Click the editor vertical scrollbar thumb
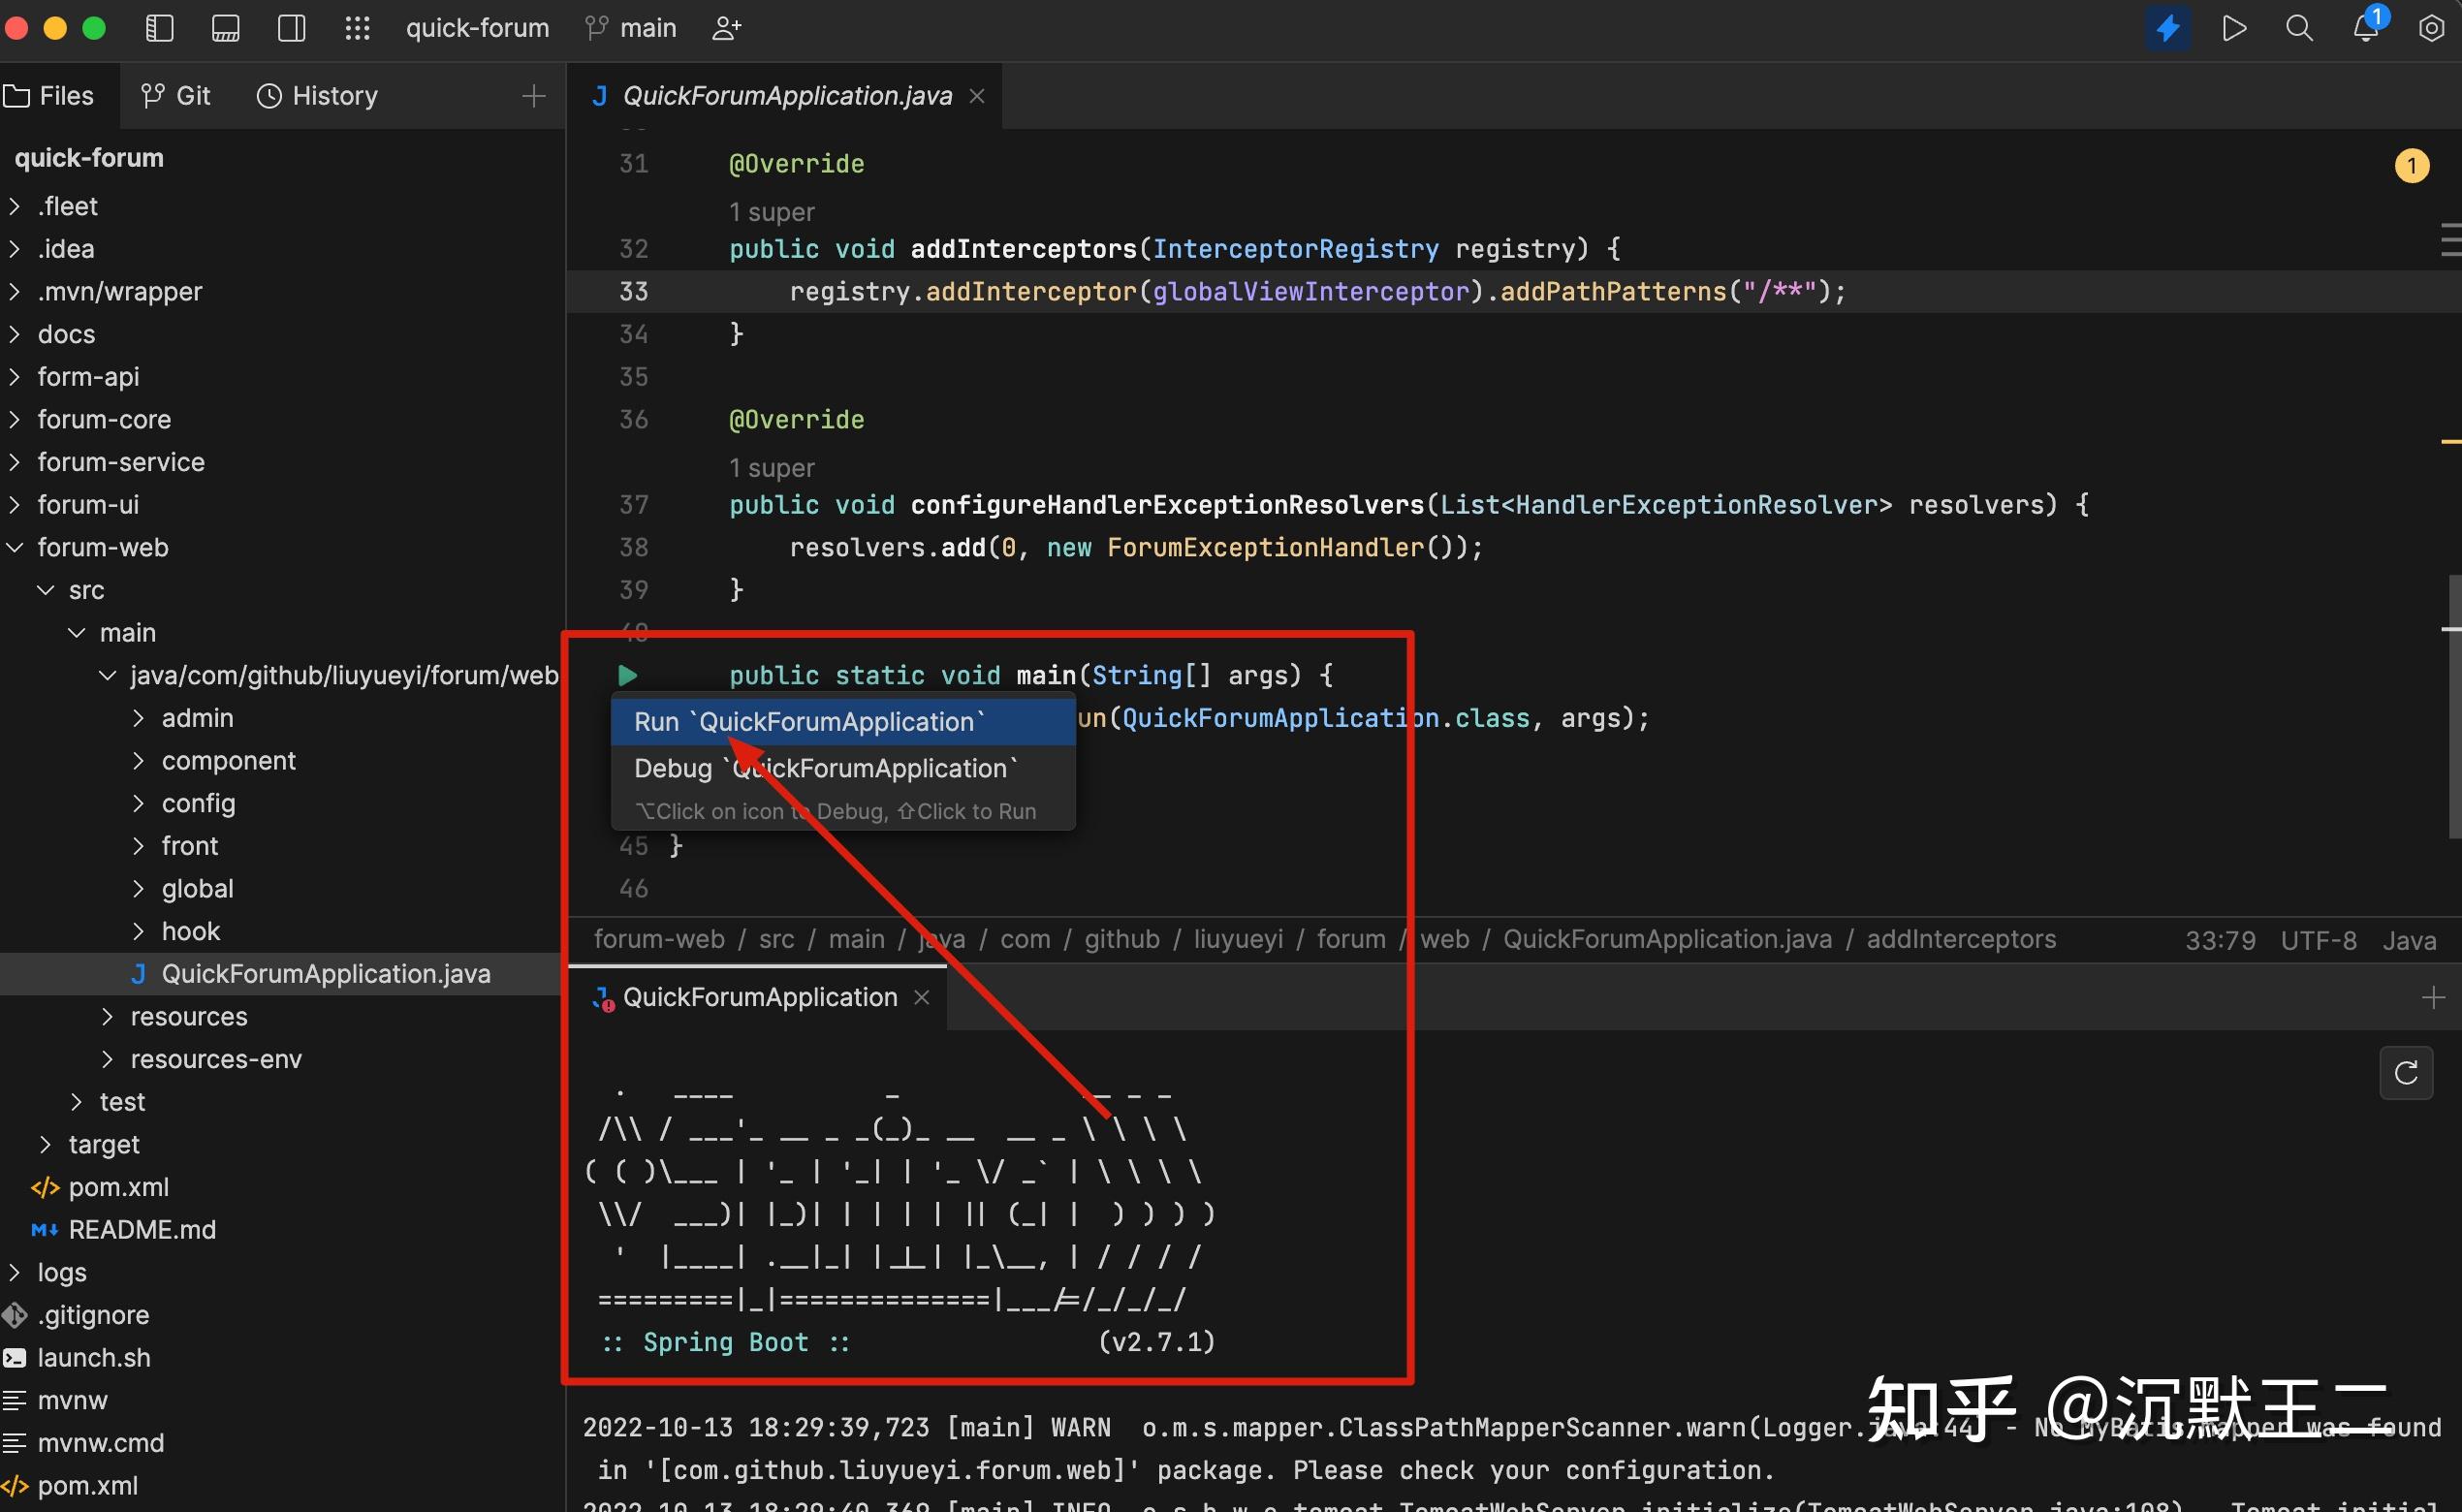Viewport: 2462px width, 1512px height. point(2454,706)
